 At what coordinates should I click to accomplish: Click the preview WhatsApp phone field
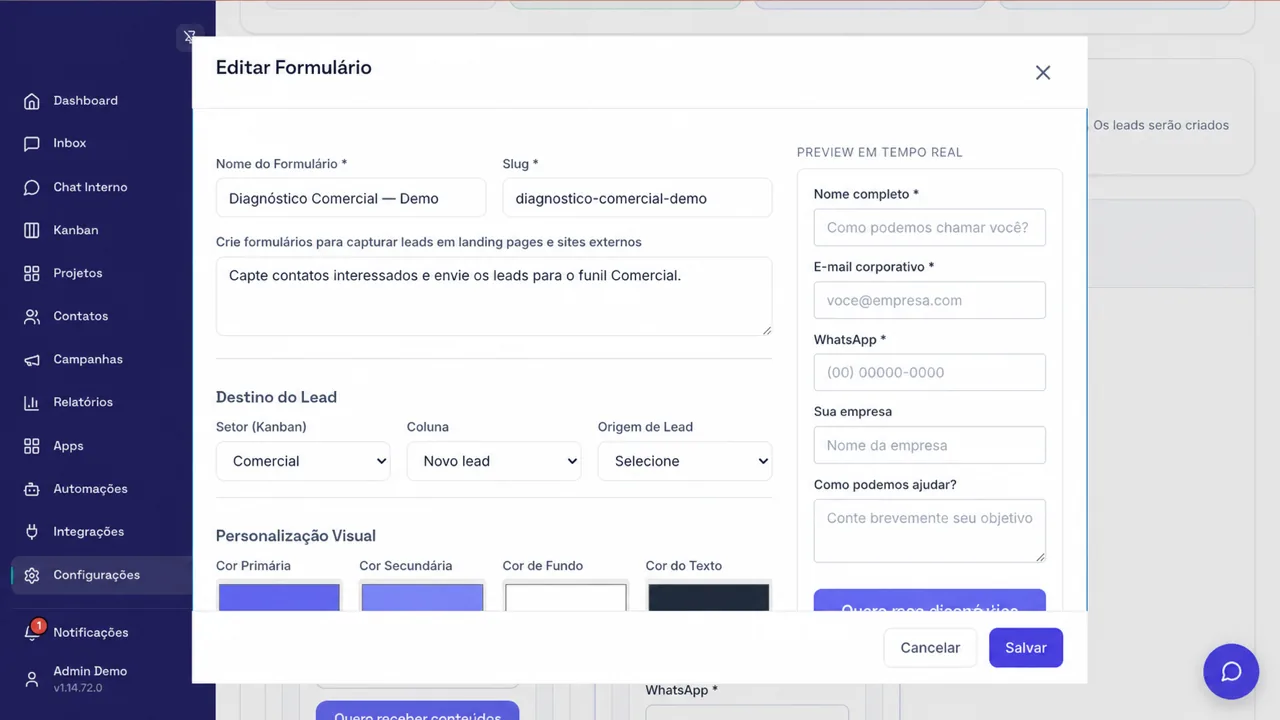coord(930,372)
